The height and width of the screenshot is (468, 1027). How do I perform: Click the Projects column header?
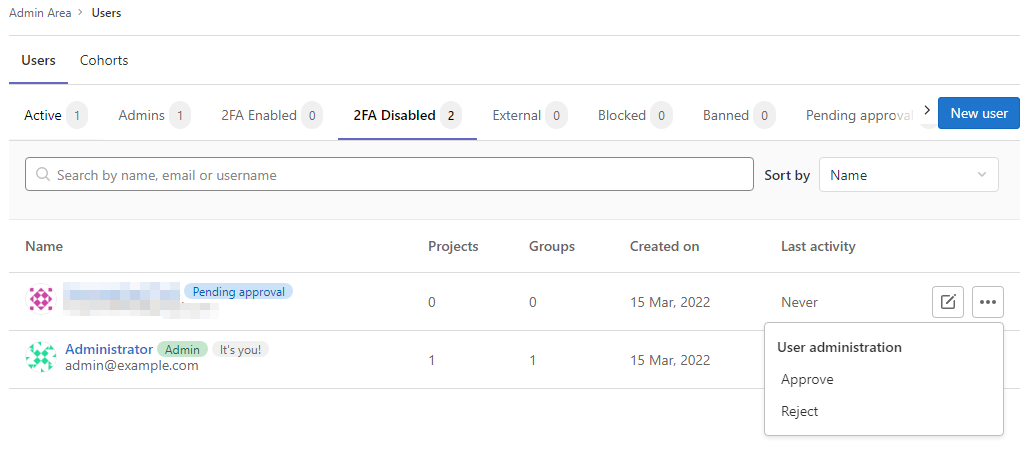click(453, 247)
